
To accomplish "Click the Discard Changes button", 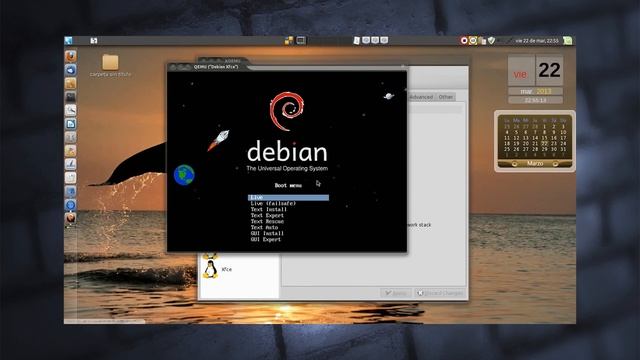I will [x=440, y=293].
